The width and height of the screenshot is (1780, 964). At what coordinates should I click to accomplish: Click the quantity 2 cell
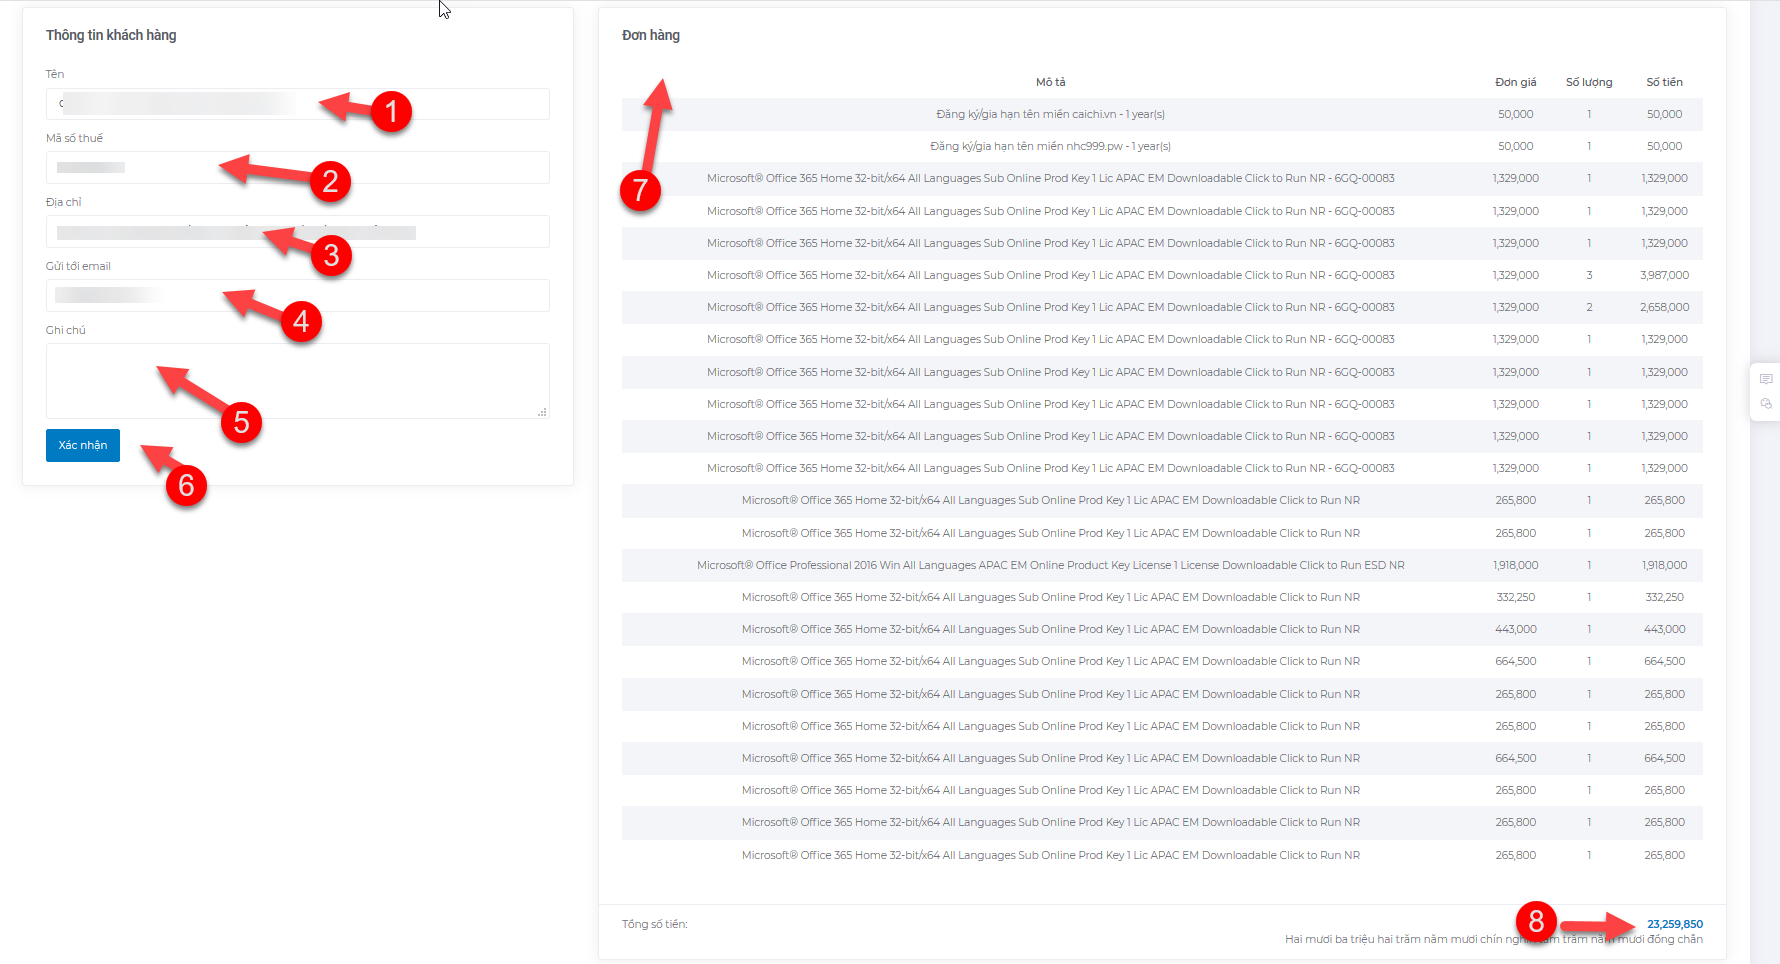(1589, 307)
